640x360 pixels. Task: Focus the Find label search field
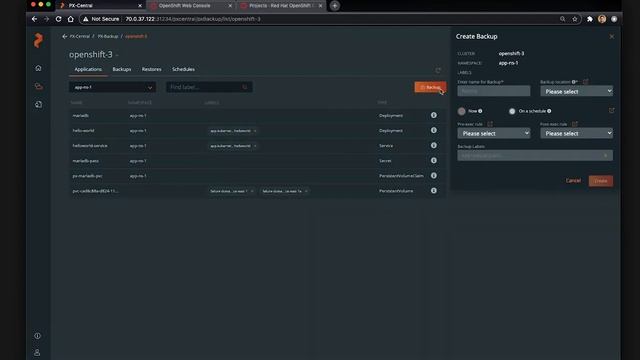point(209,87)
